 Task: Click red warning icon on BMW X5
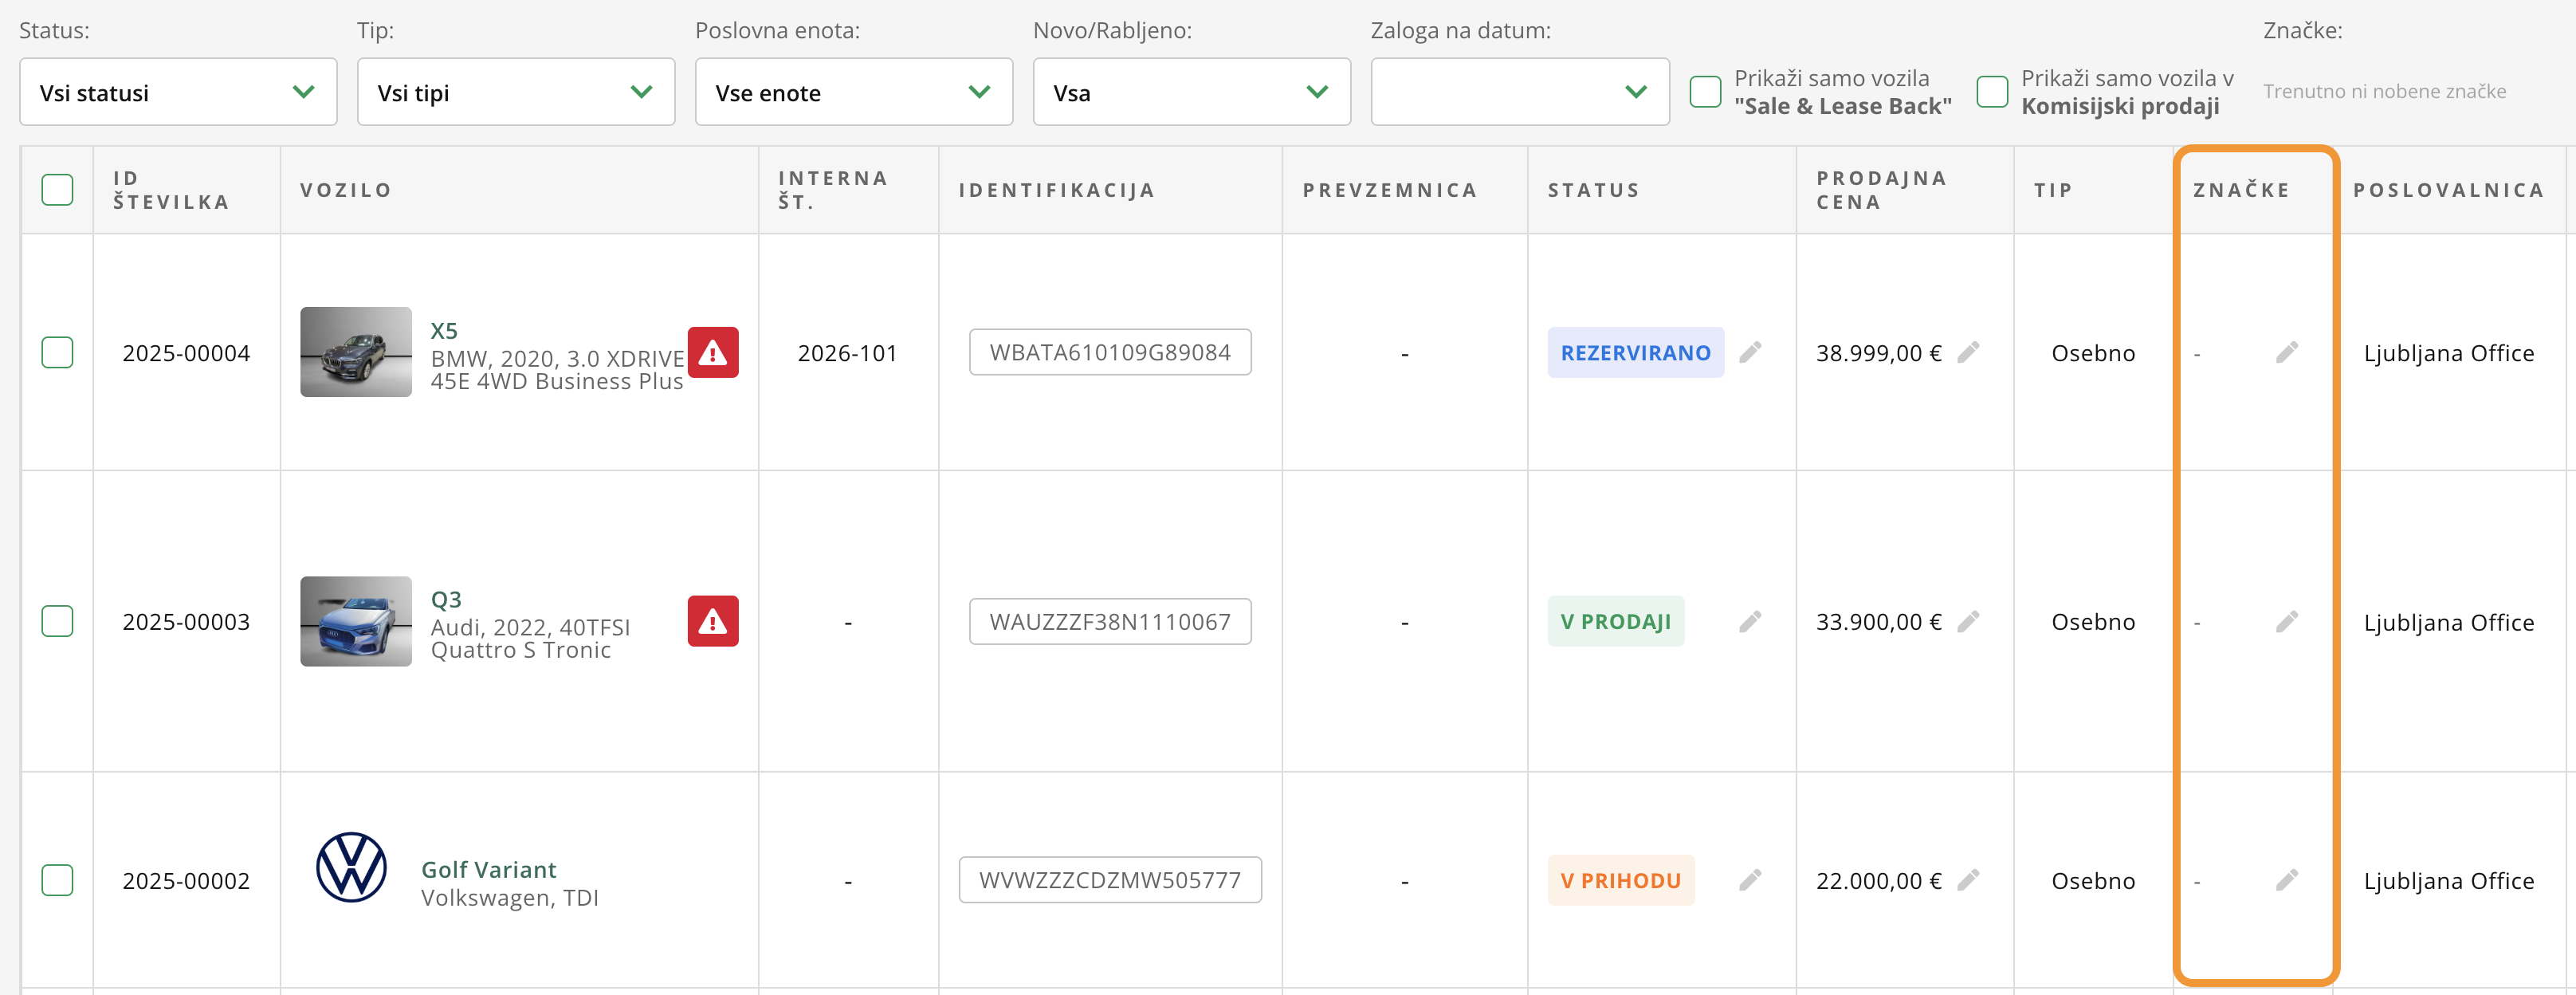[712, 352]
